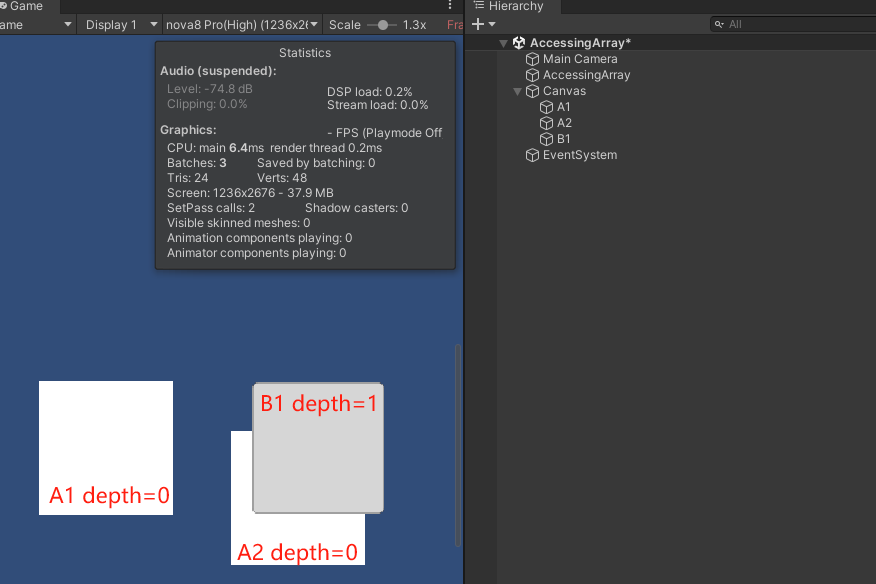Click the Batches: 3 statistic
This screenshot has height=584, width=876.
tap(197, 163)
